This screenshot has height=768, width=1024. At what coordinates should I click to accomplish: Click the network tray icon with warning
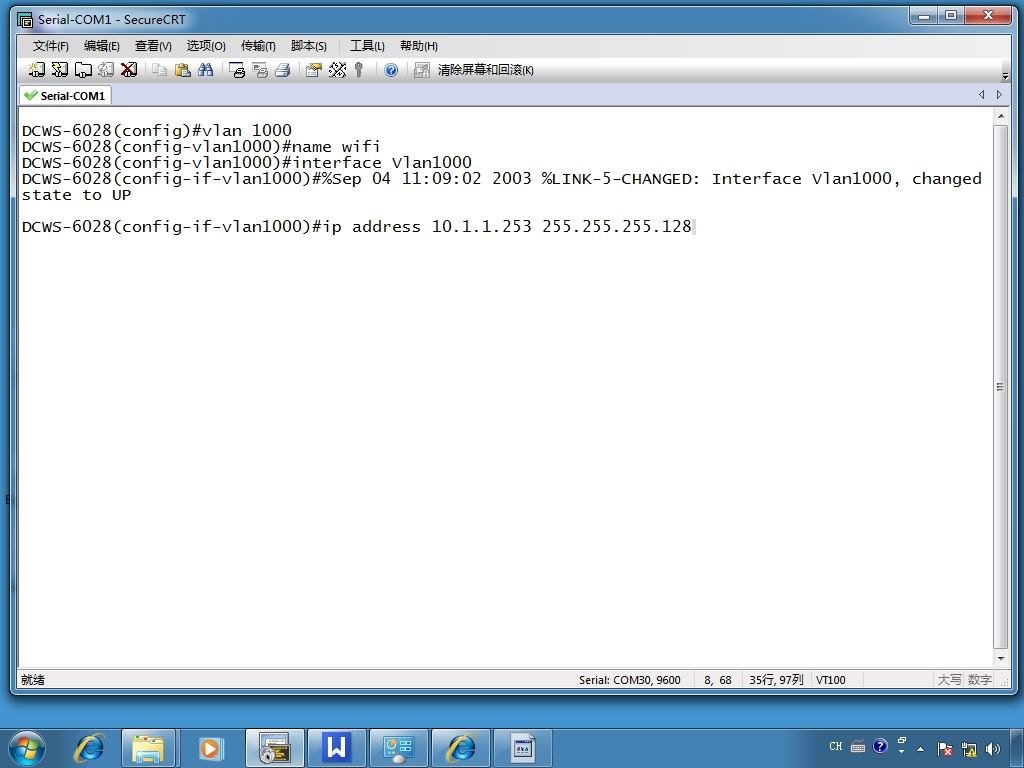point(969,748)
